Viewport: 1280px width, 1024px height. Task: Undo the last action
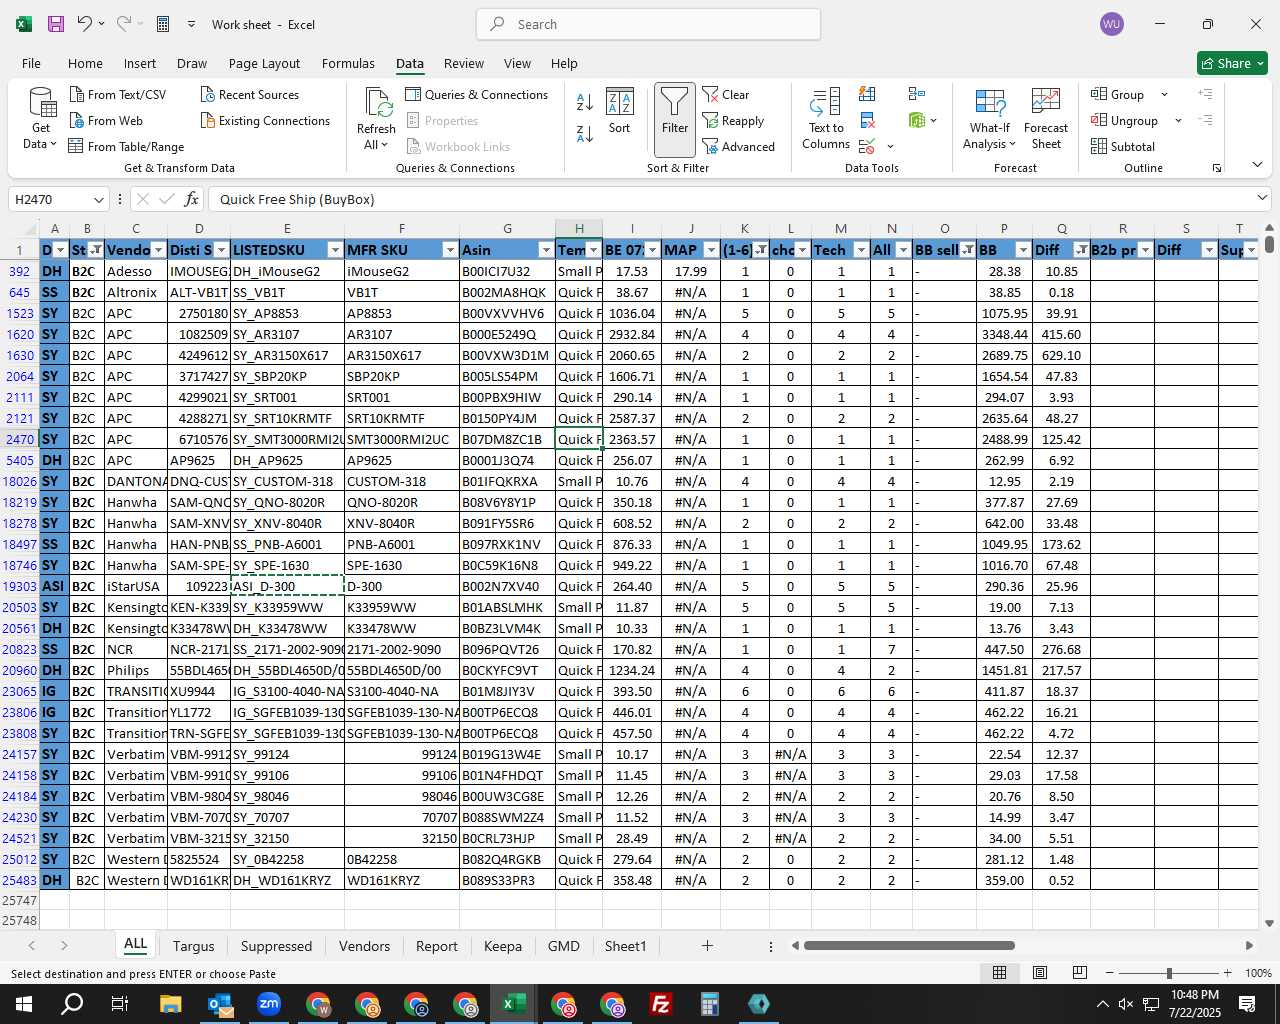85,24
